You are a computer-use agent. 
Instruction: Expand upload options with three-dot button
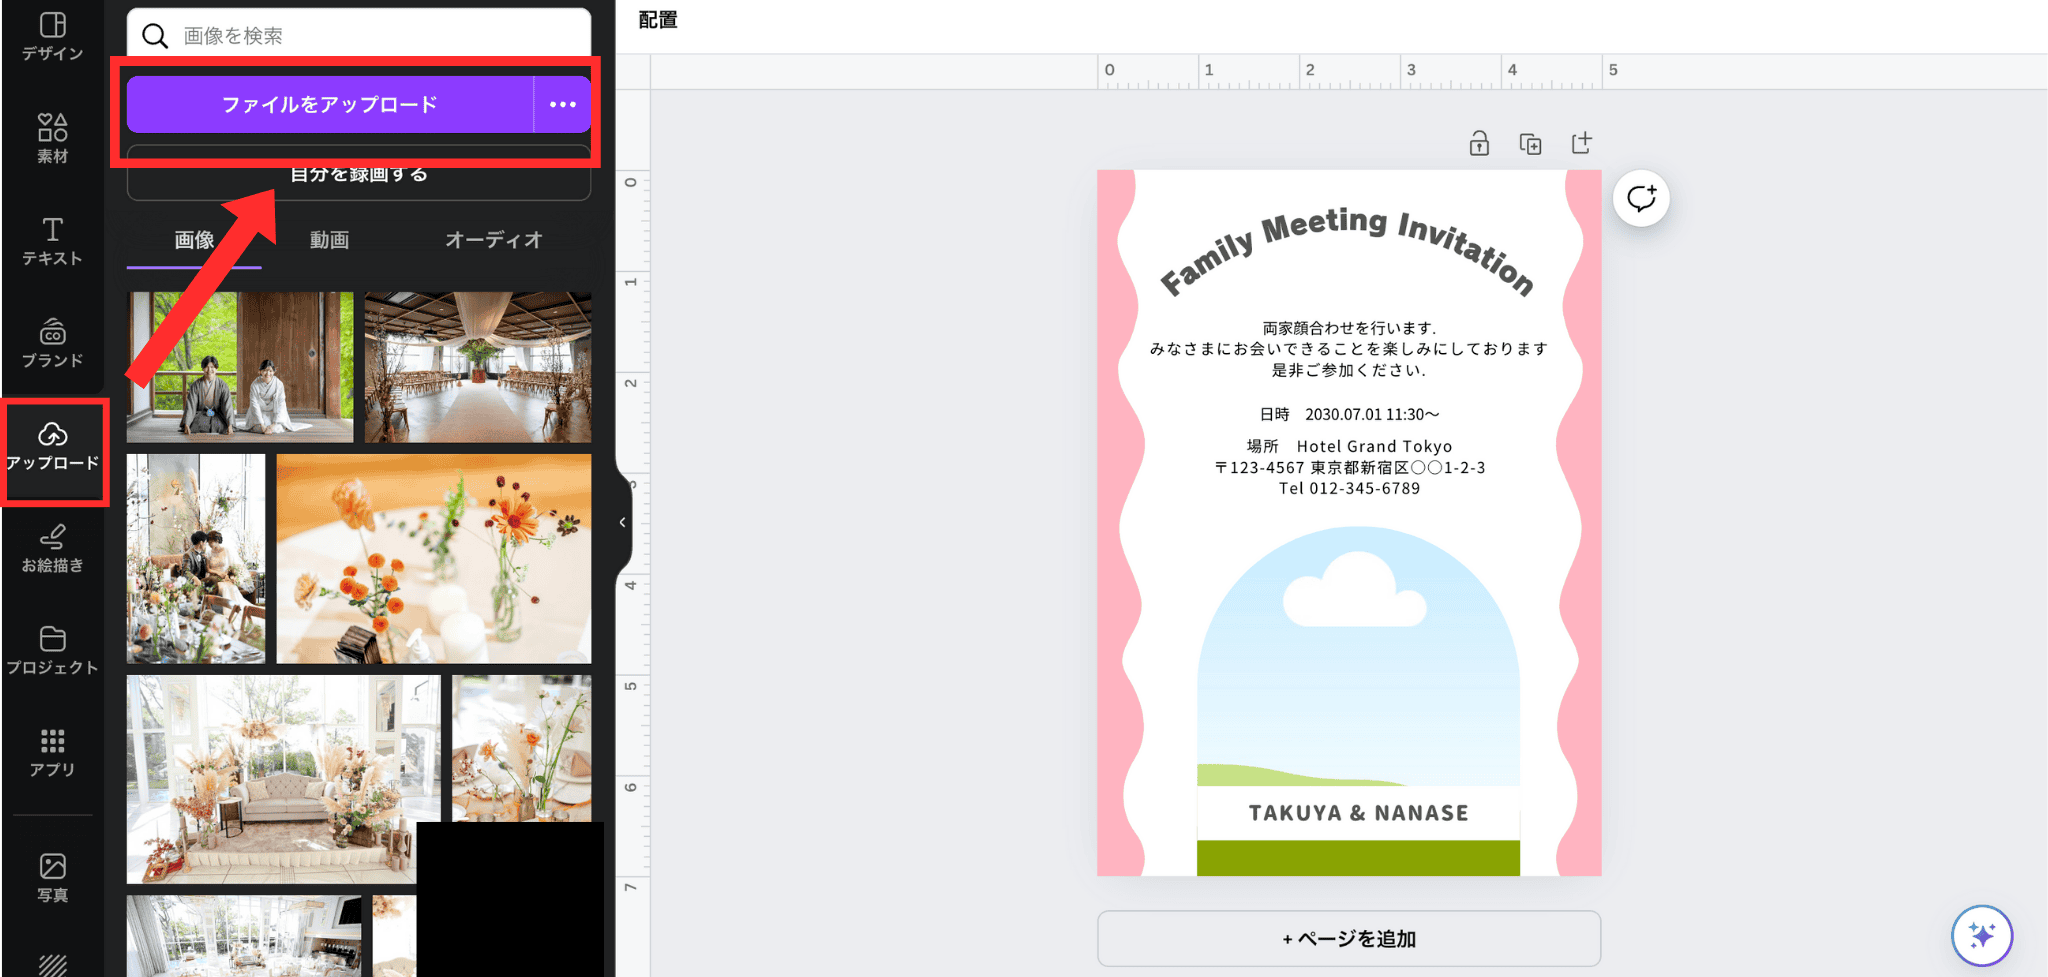563,104
